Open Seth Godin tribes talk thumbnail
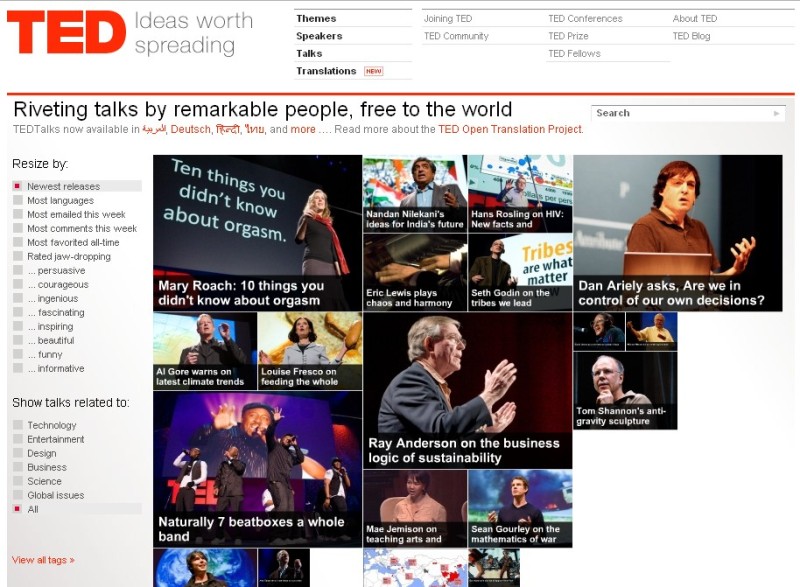800x587 pixels. coord(520,272)
